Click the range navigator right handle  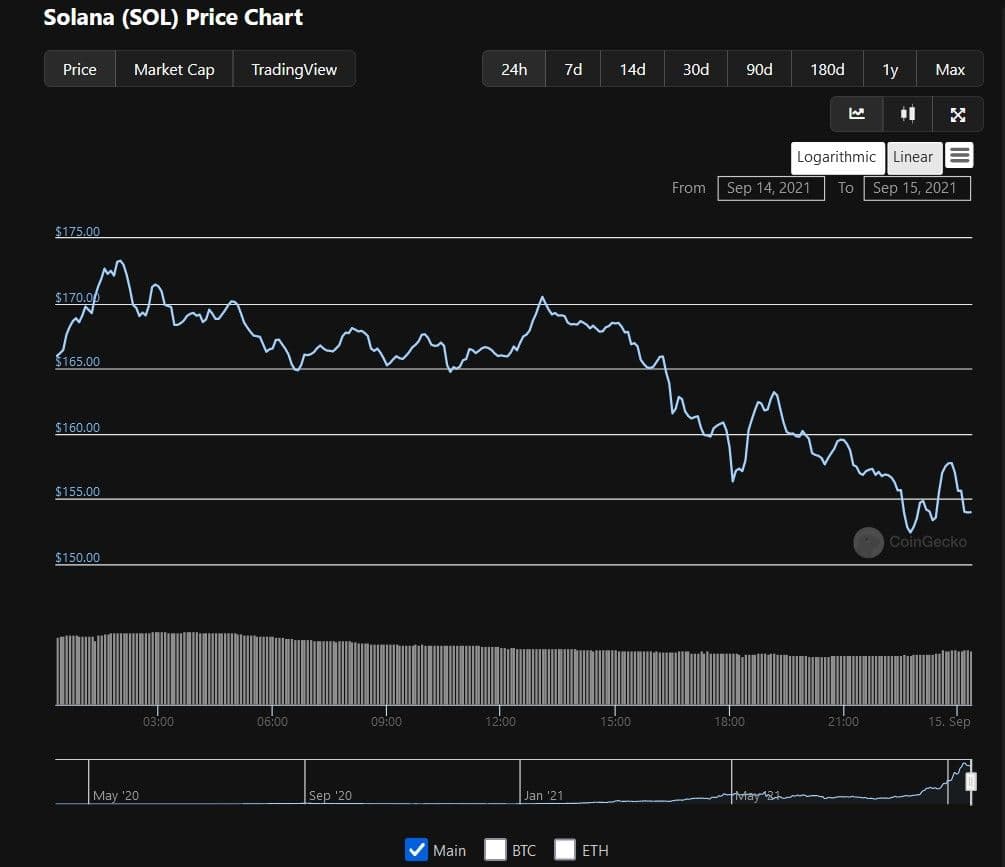[x=970, y=782]
